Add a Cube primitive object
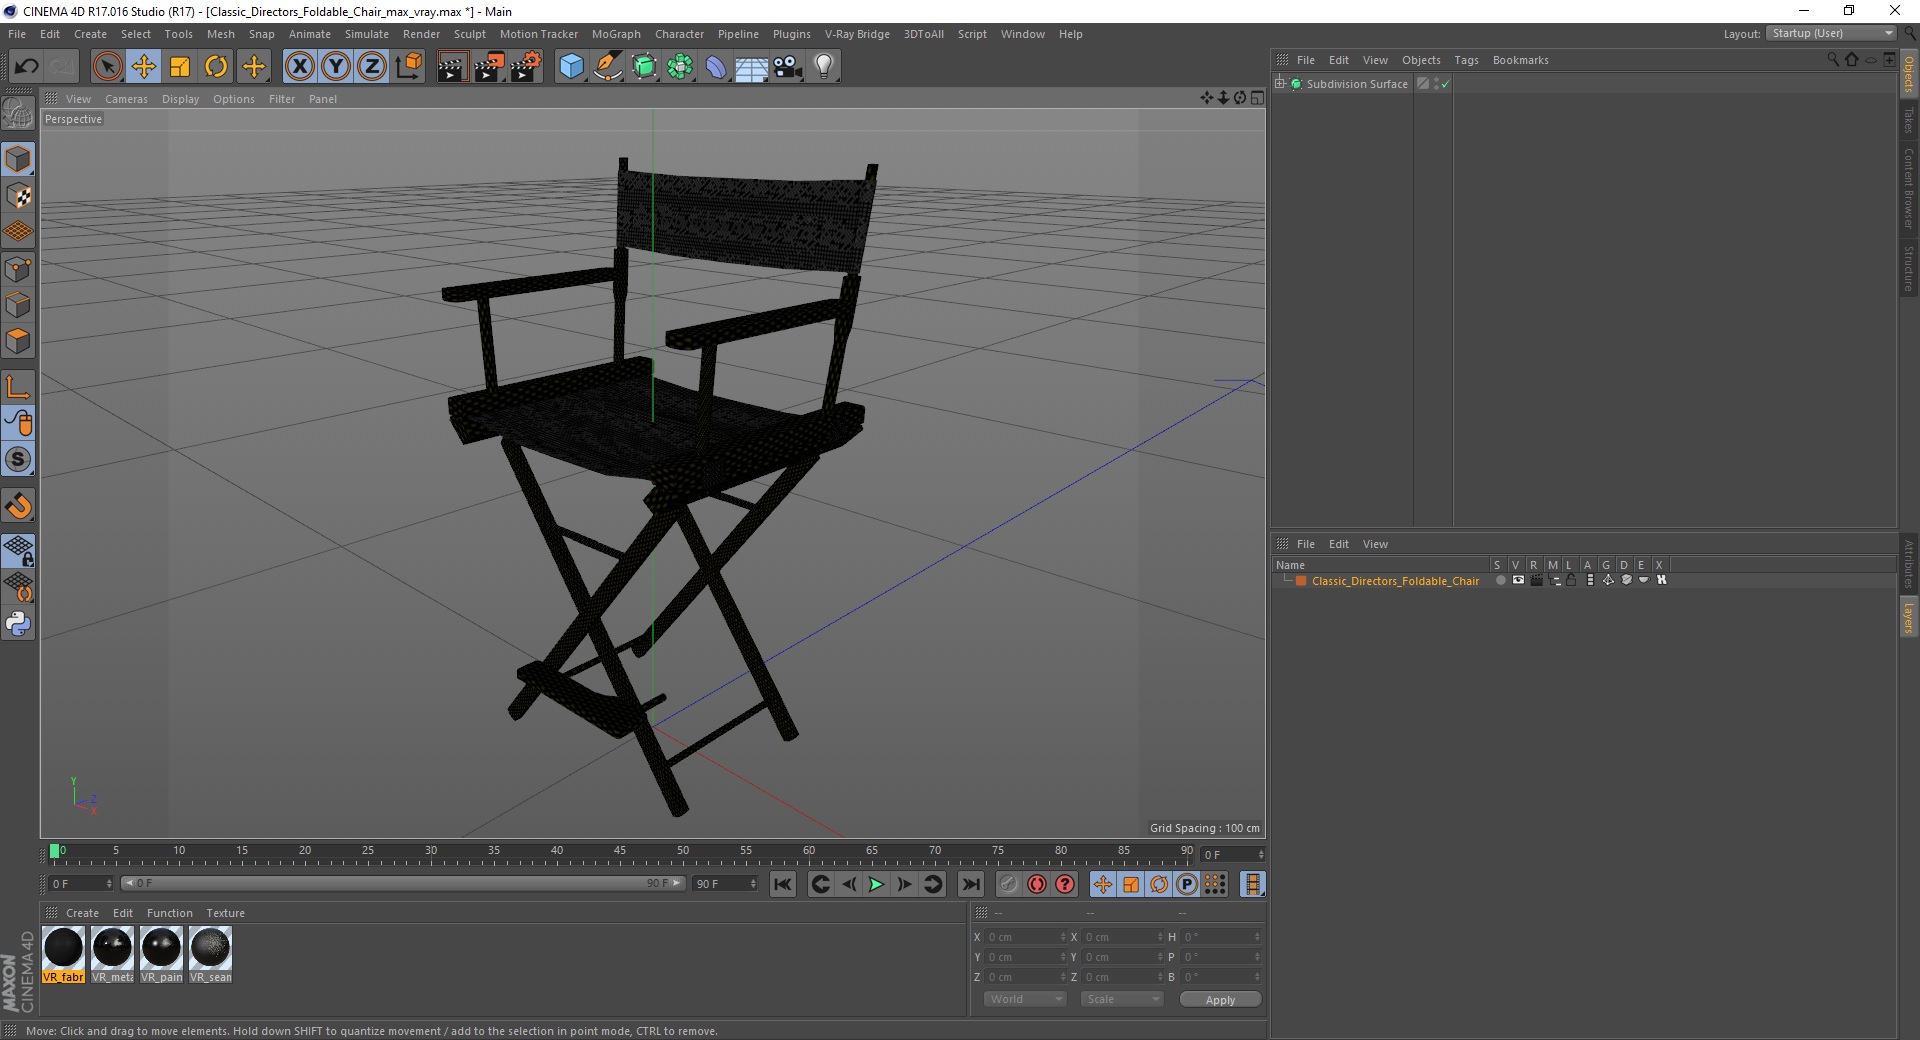 tap(571, 67)
